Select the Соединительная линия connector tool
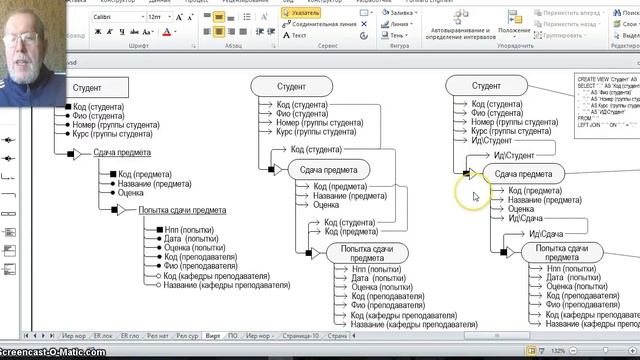The image size is (640, 360). click(320, 24)
